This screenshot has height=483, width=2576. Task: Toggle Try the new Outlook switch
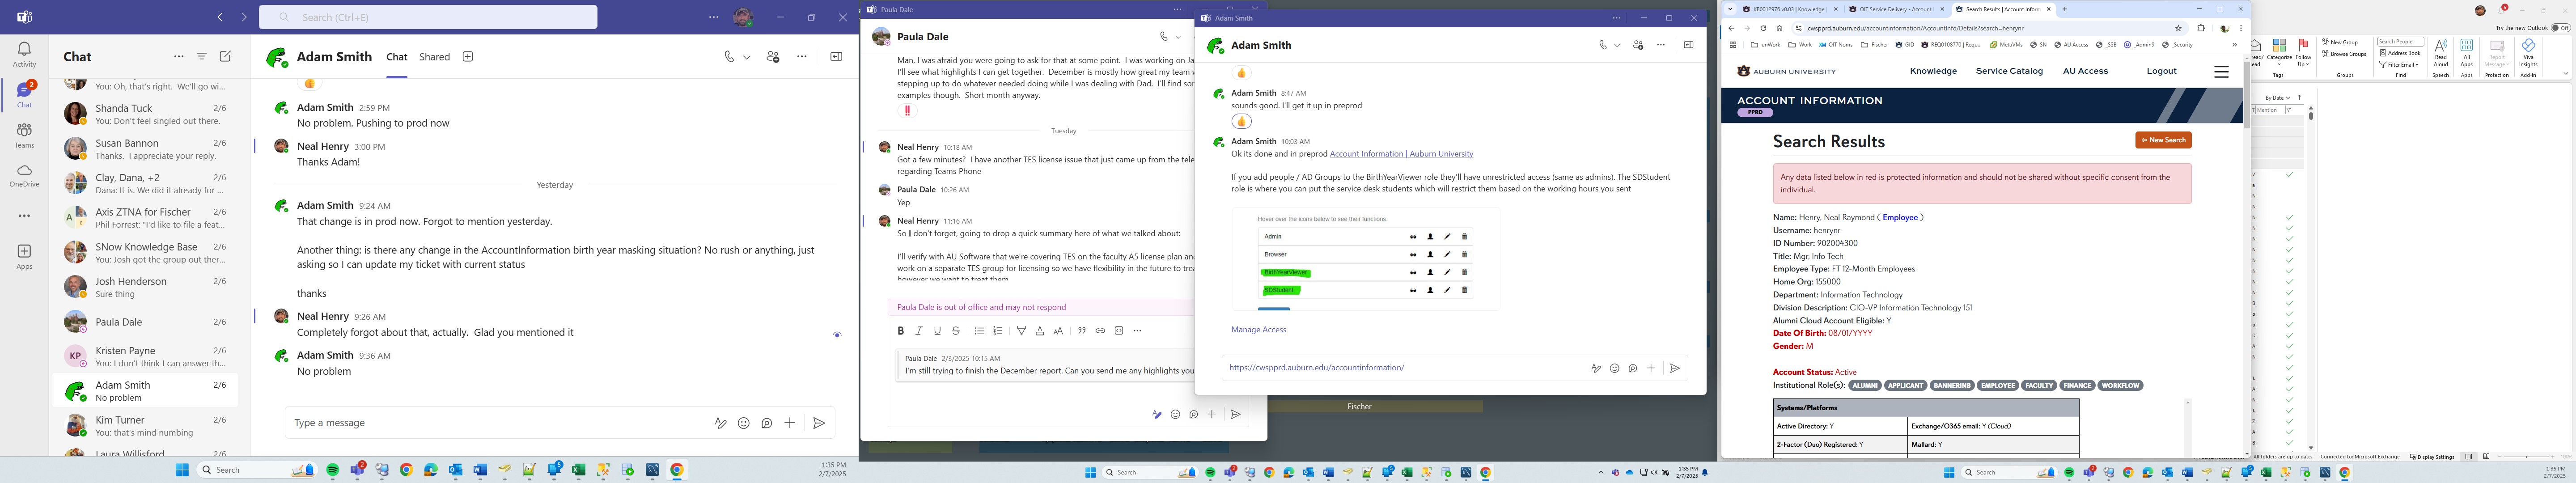tap(2560, 28)
